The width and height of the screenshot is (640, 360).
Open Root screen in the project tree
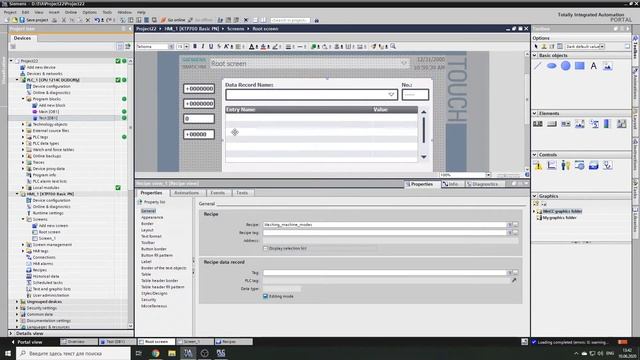49,232
